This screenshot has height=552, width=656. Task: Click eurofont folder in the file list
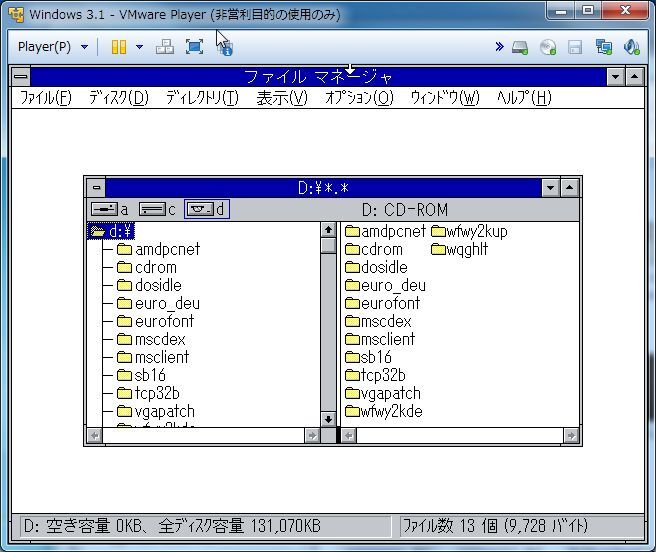click(382, 303)
